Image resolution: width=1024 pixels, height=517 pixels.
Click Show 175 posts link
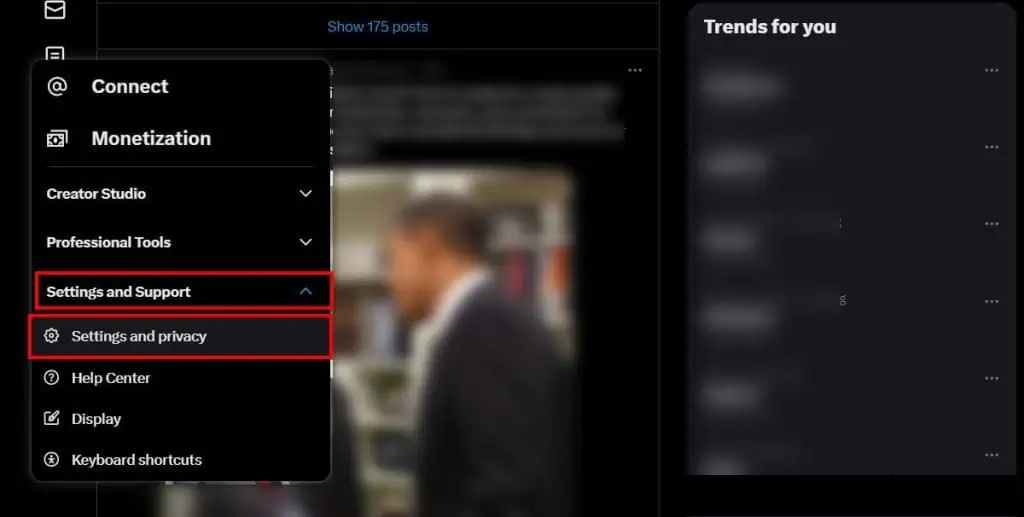pos(377,27)
